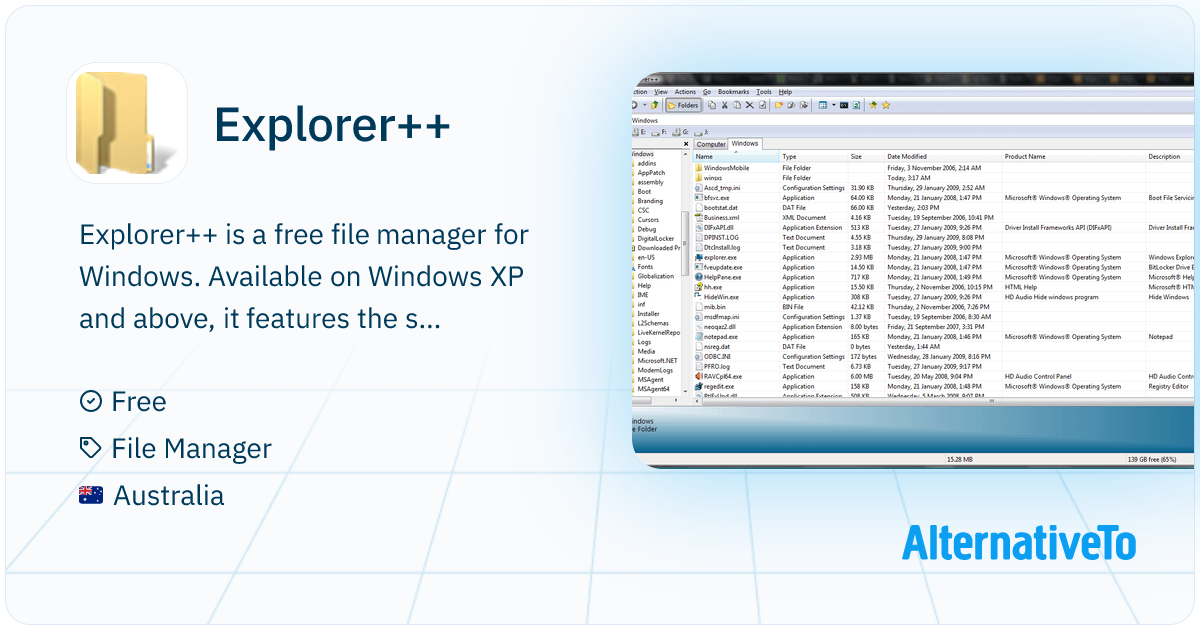The height and width of the screenshot is (630, 1200).
Task: Click the address bar showing Windows
Action: (x=915, y=120)
